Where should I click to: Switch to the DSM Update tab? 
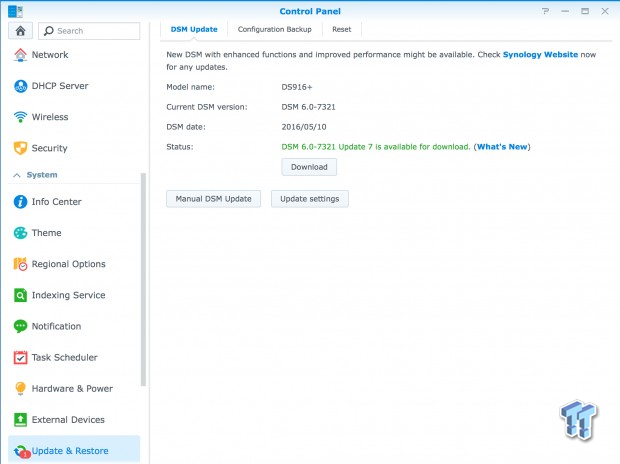tap(194, 29)
